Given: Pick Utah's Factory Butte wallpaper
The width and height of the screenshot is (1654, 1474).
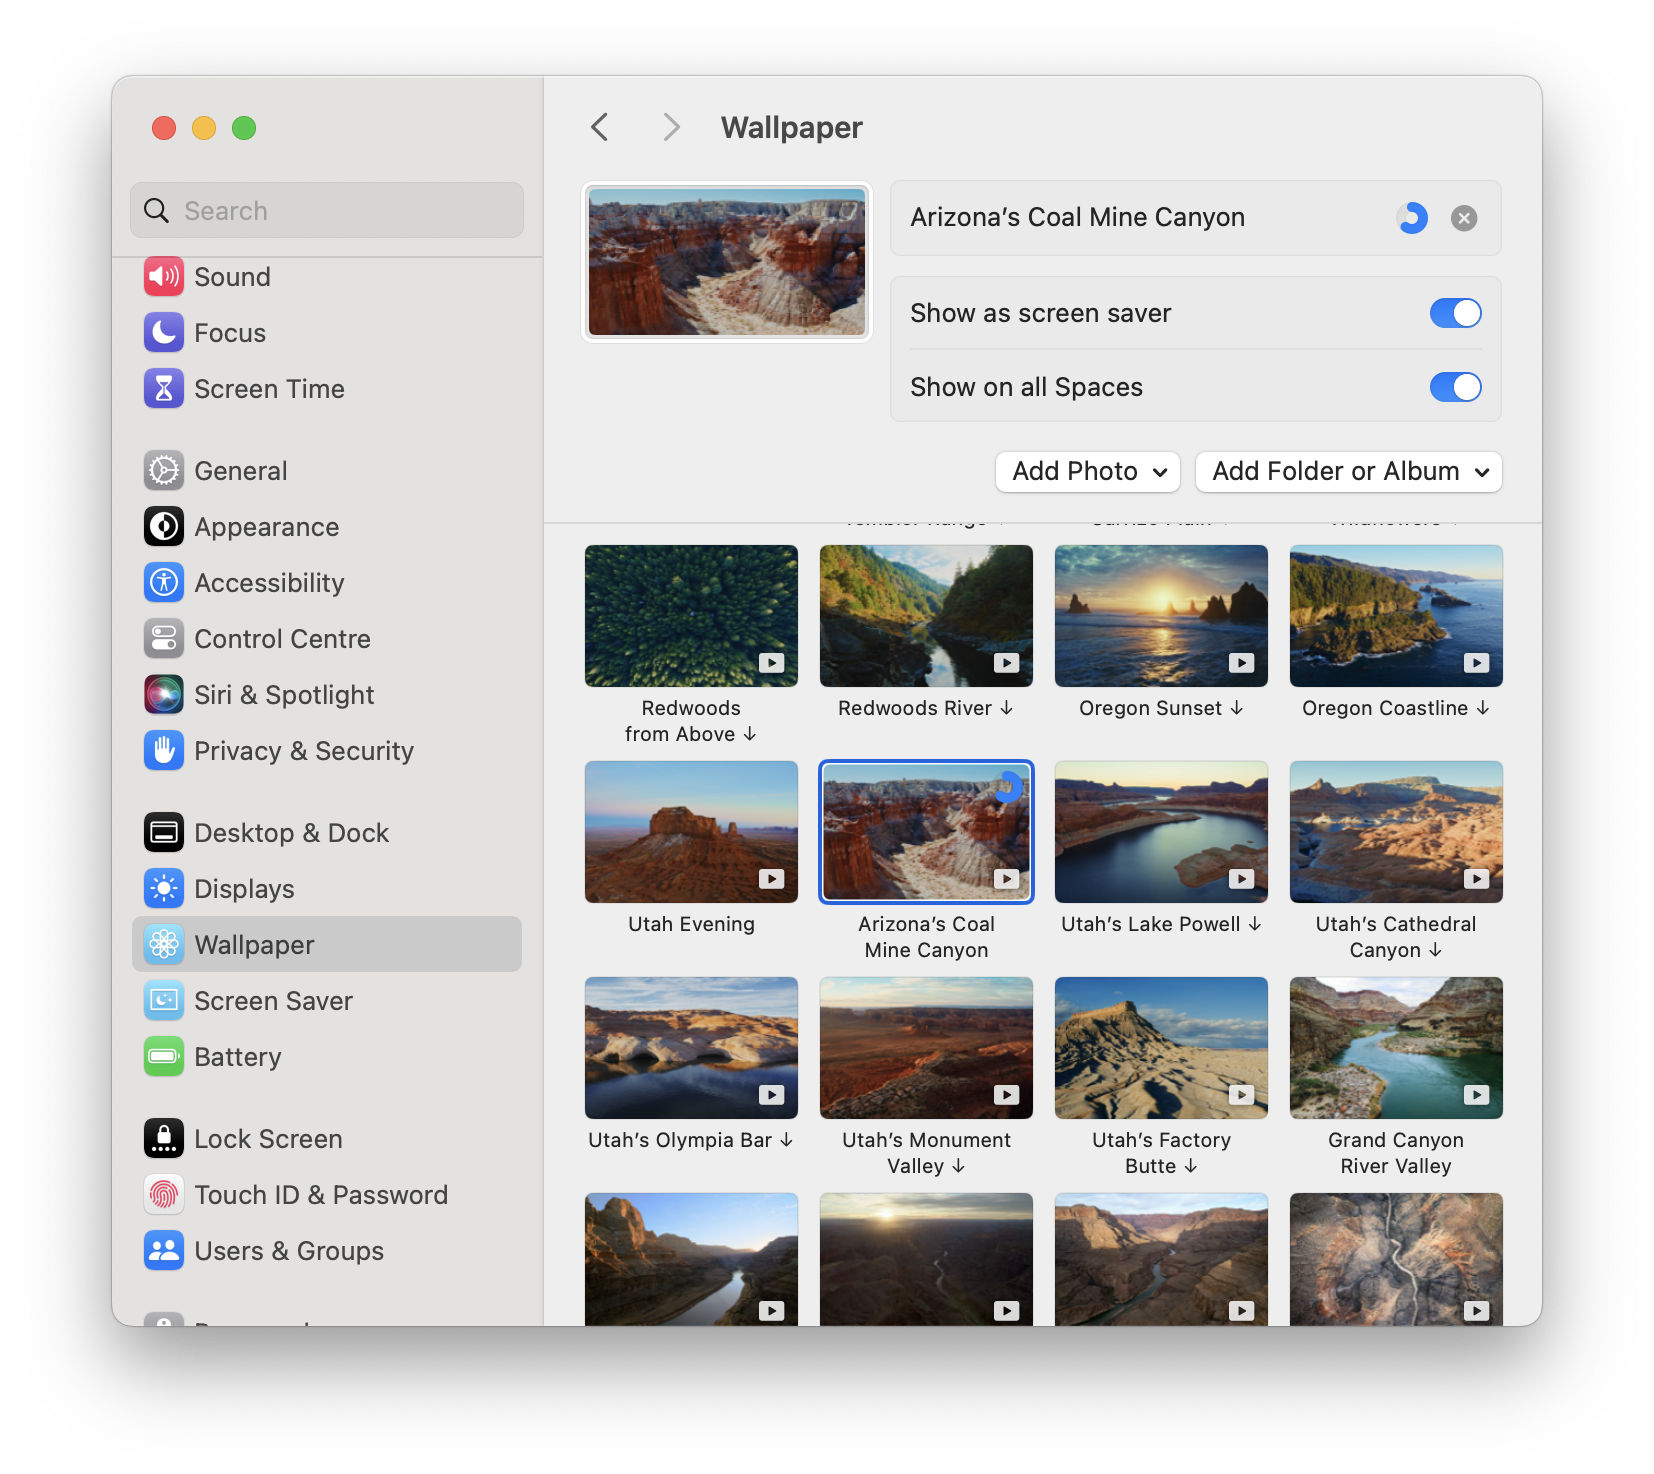Looking at the screenshot, I should pyautogui.click(x=1161, y=1048).
